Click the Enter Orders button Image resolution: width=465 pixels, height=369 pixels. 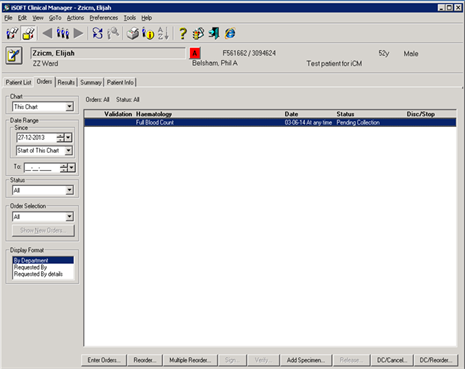pyautogui.click(x=104, y=360)
